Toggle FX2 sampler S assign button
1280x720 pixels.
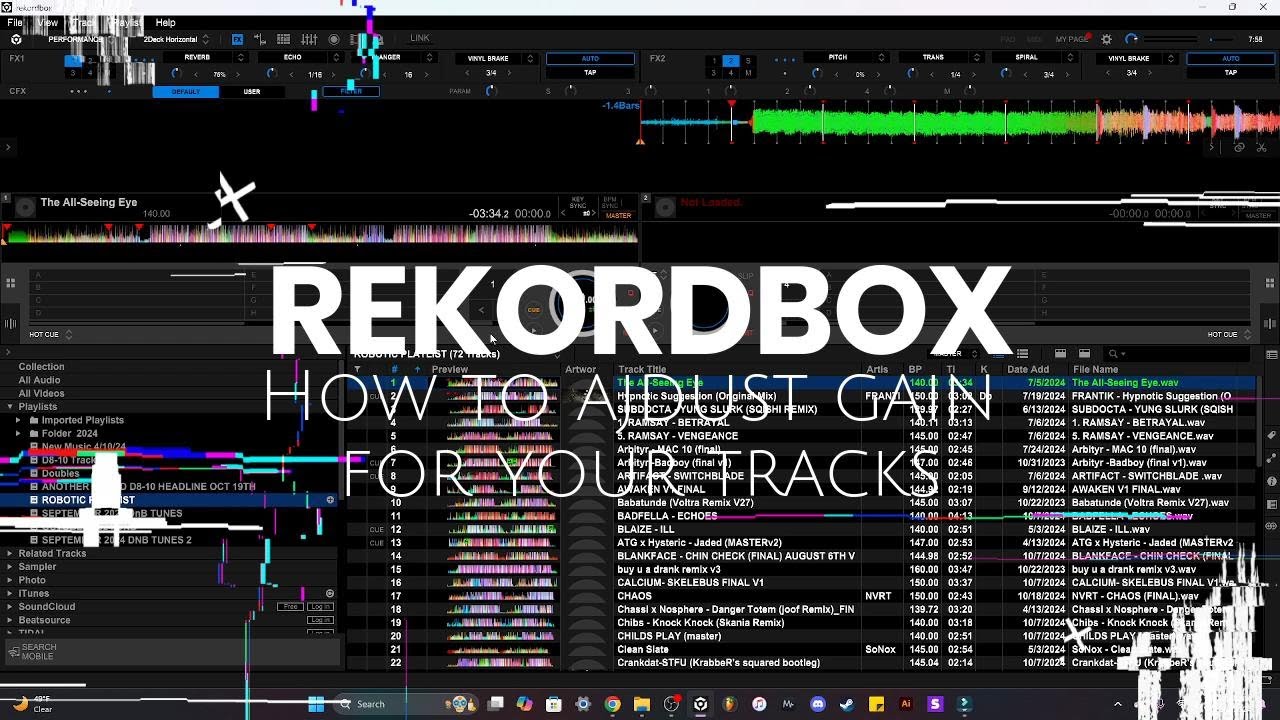coord(747,61)
